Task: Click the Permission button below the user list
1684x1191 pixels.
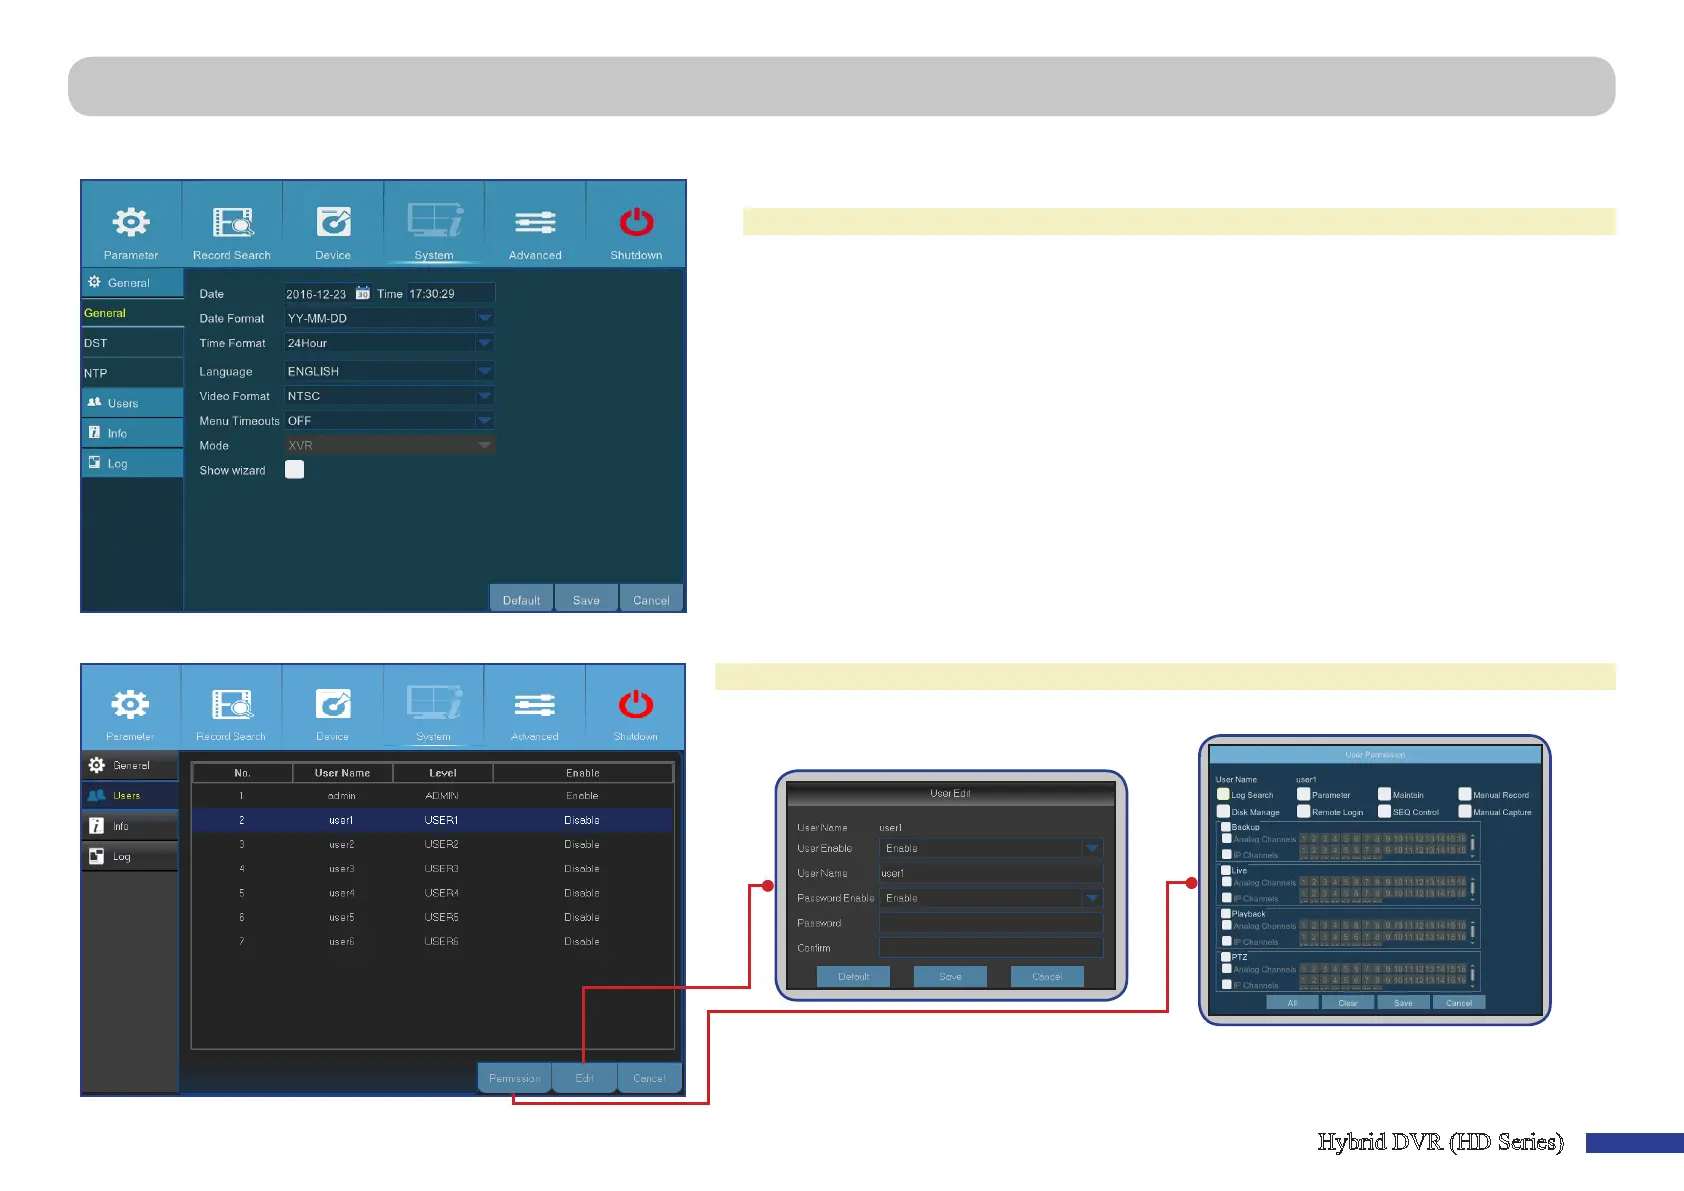Action: 515,1077
